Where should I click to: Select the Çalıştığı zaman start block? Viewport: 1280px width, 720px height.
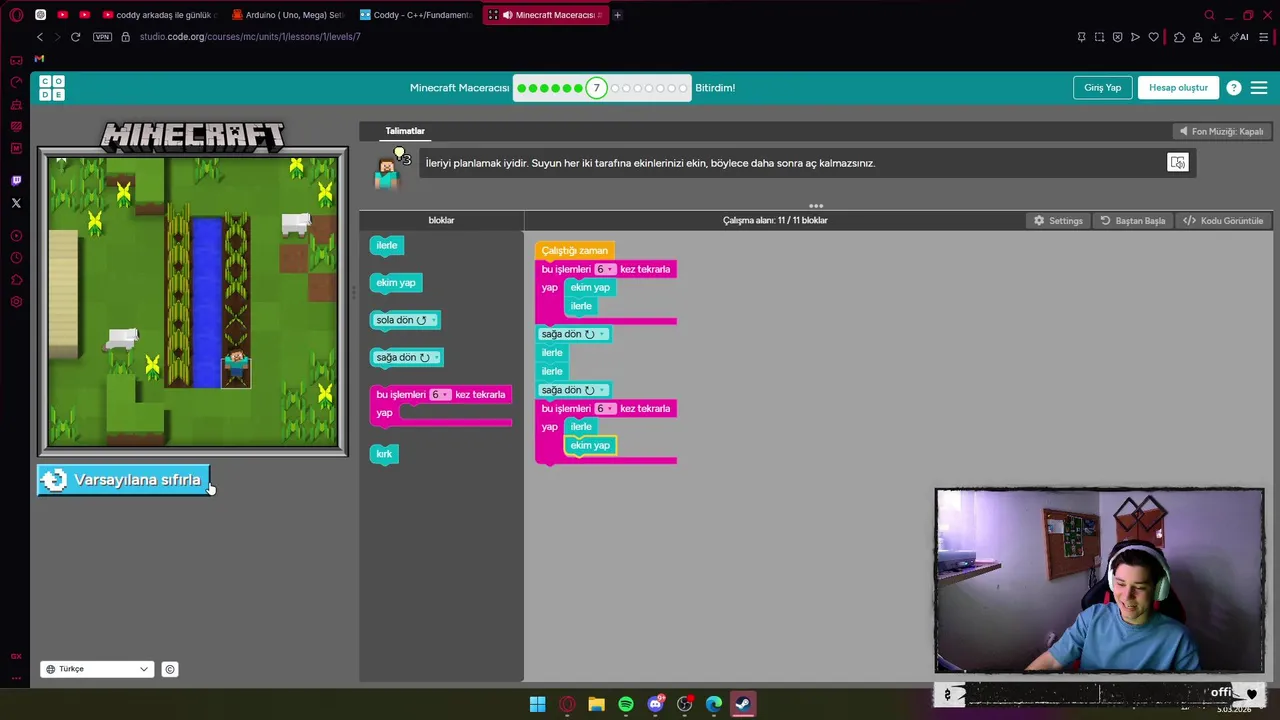pos(574,250)
